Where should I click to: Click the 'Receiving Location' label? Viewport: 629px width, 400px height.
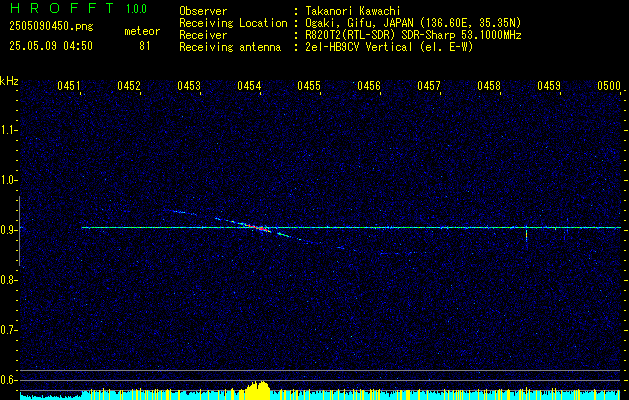click(x=233, y=23)
